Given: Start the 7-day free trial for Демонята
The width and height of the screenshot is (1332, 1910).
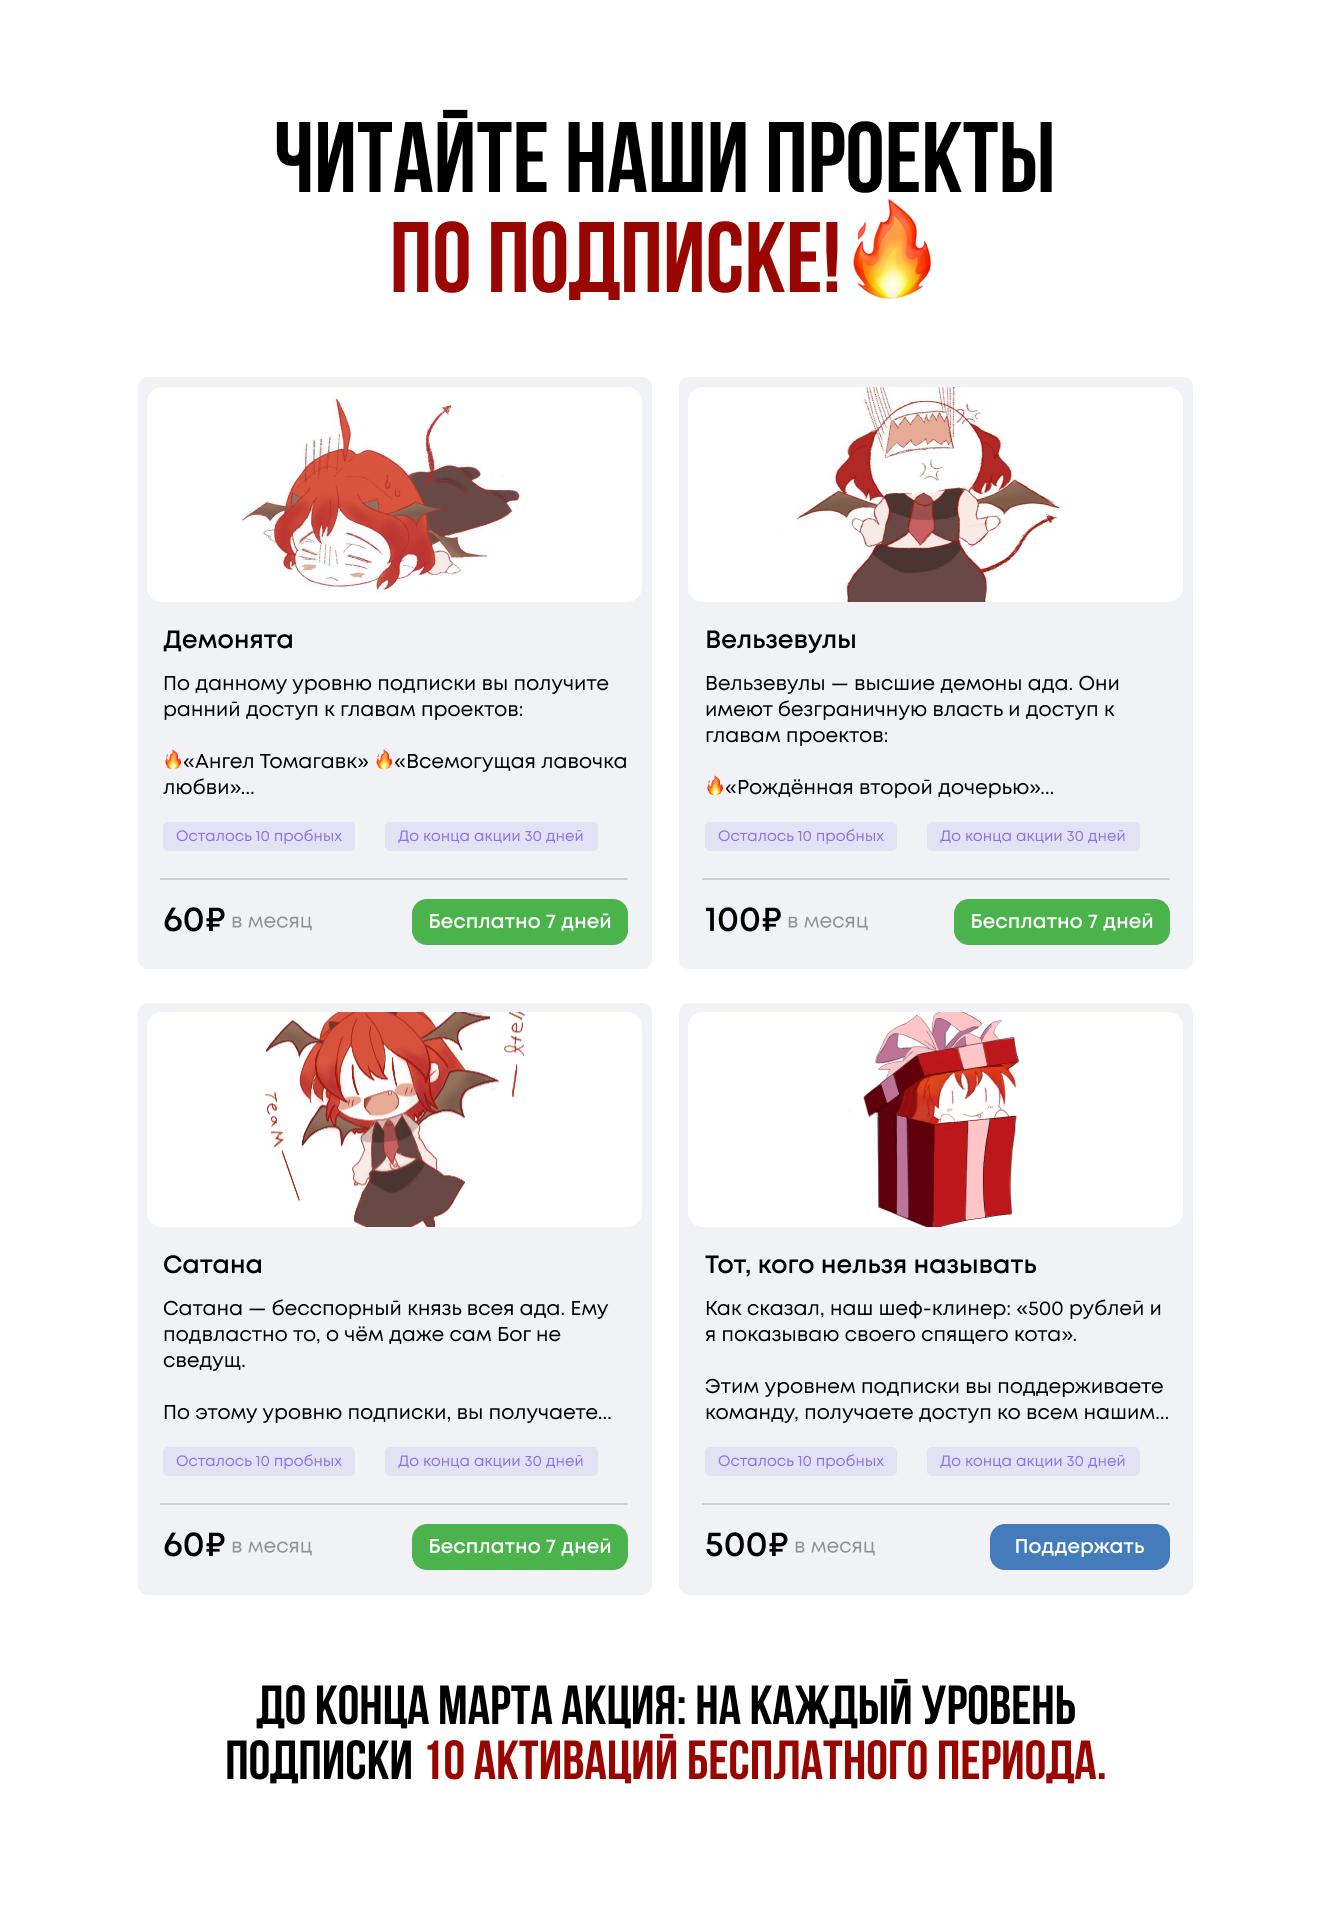Looking at the screenshot, I should click(x=520, y=921).
